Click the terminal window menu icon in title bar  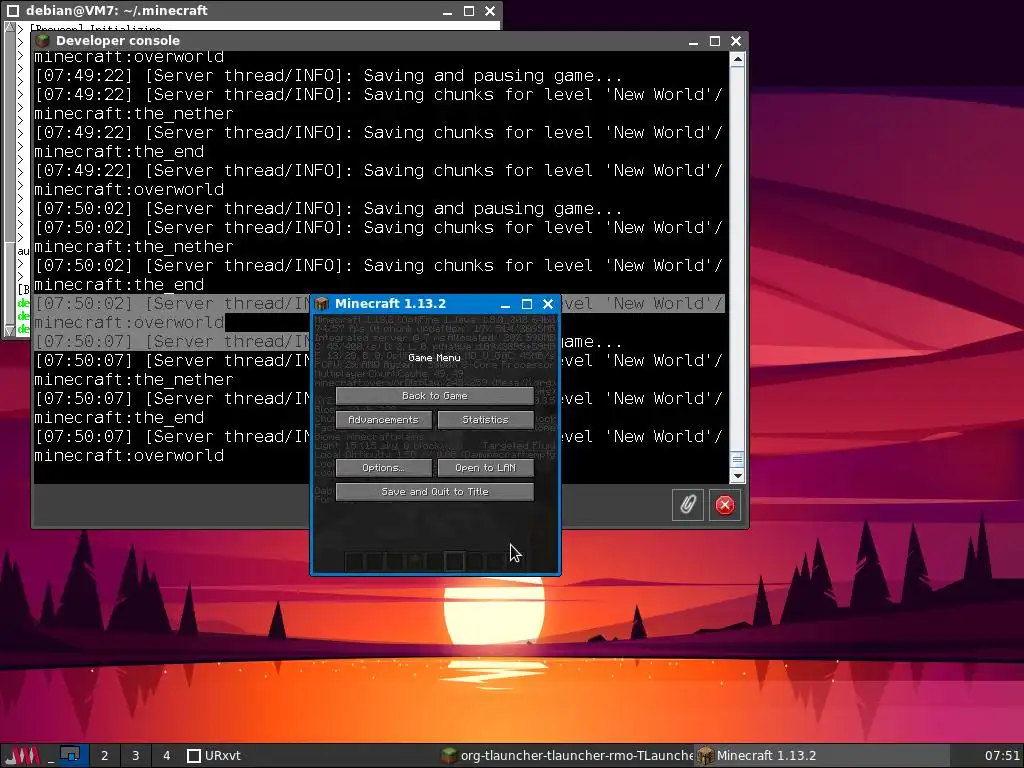(12, 10)
